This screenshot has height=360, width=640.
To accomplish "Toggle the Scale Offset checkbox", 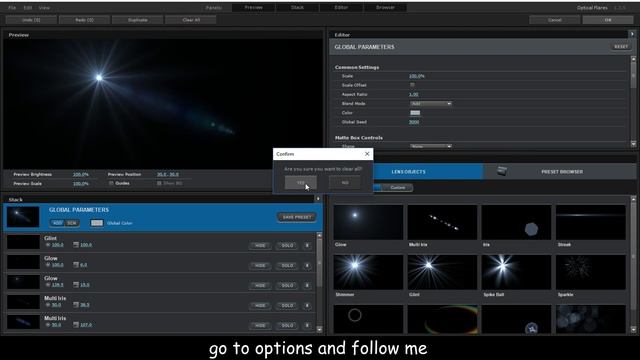I will pyautogui.click(x=412, y=85).
